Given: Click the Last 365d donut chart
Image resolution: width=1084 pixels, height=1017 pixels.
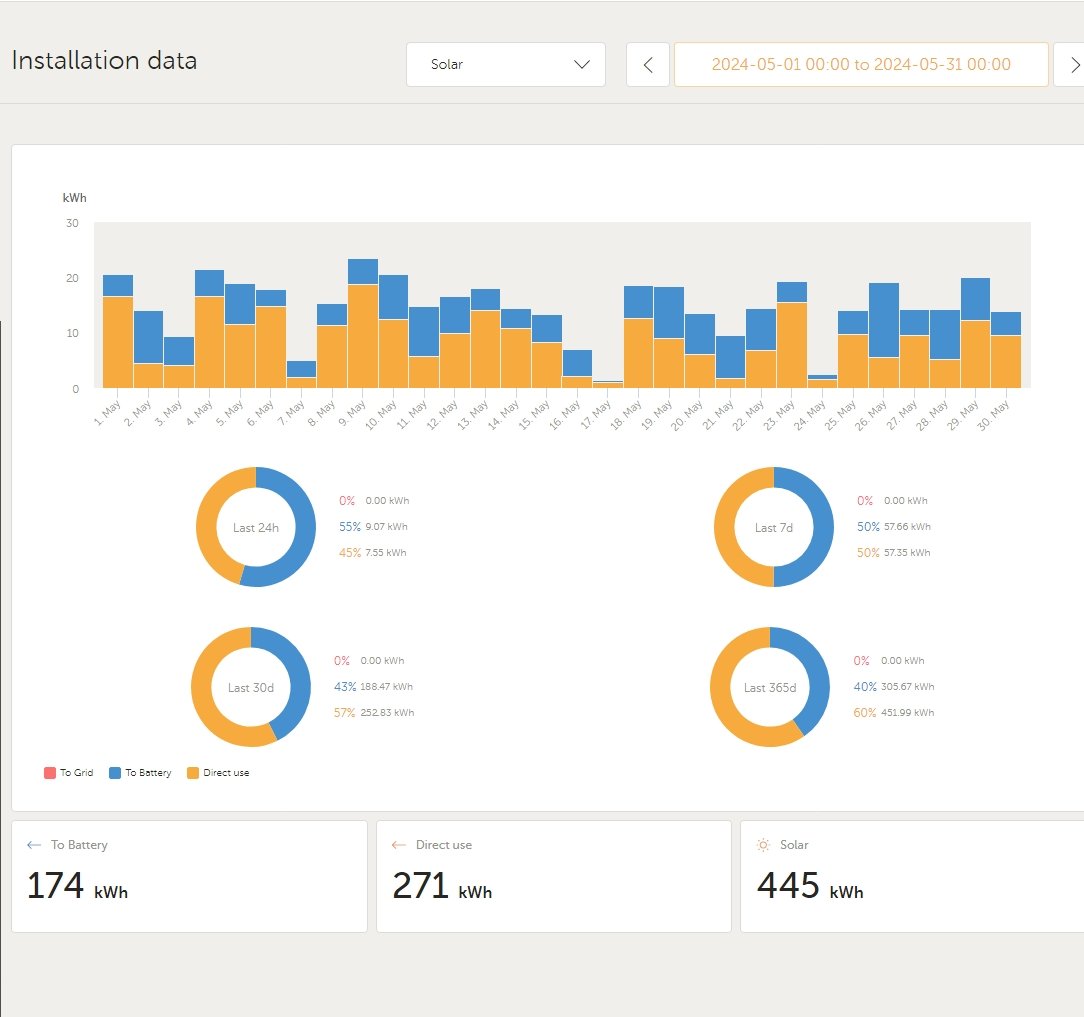Looking at the screenshot, I should (769, 687).
